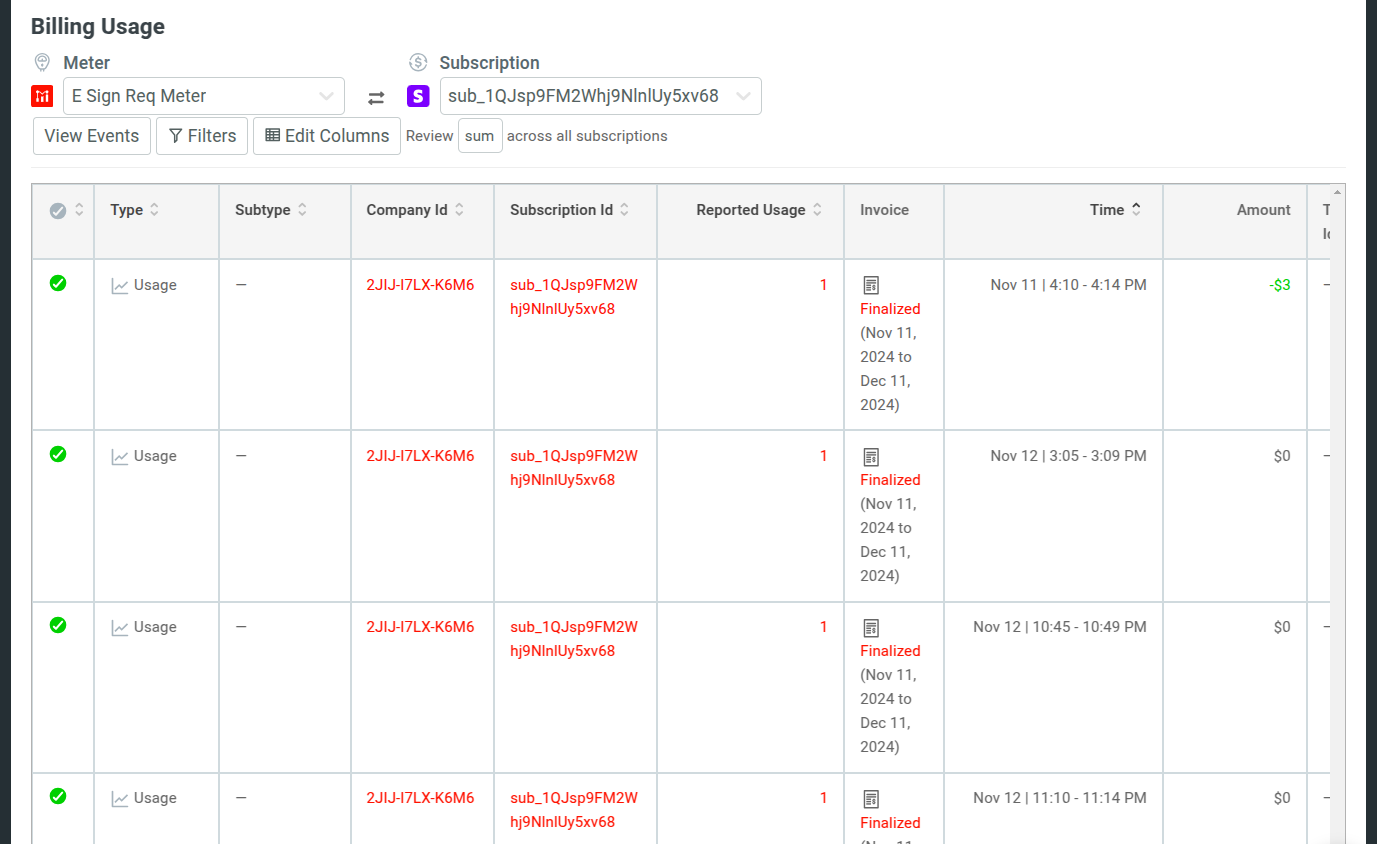Open the Finalized invoice link in the first row
Viewport: 1377px width, 844px height.
pos(890,308)
